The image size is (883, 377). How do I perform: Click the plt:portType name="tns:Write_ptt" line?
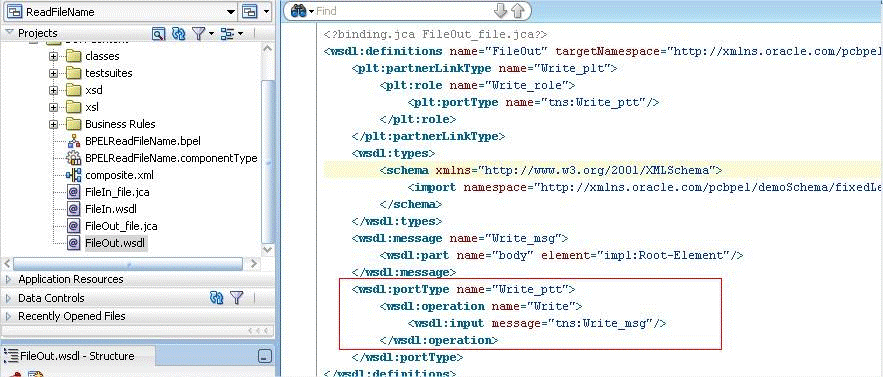tap(533, 103)
